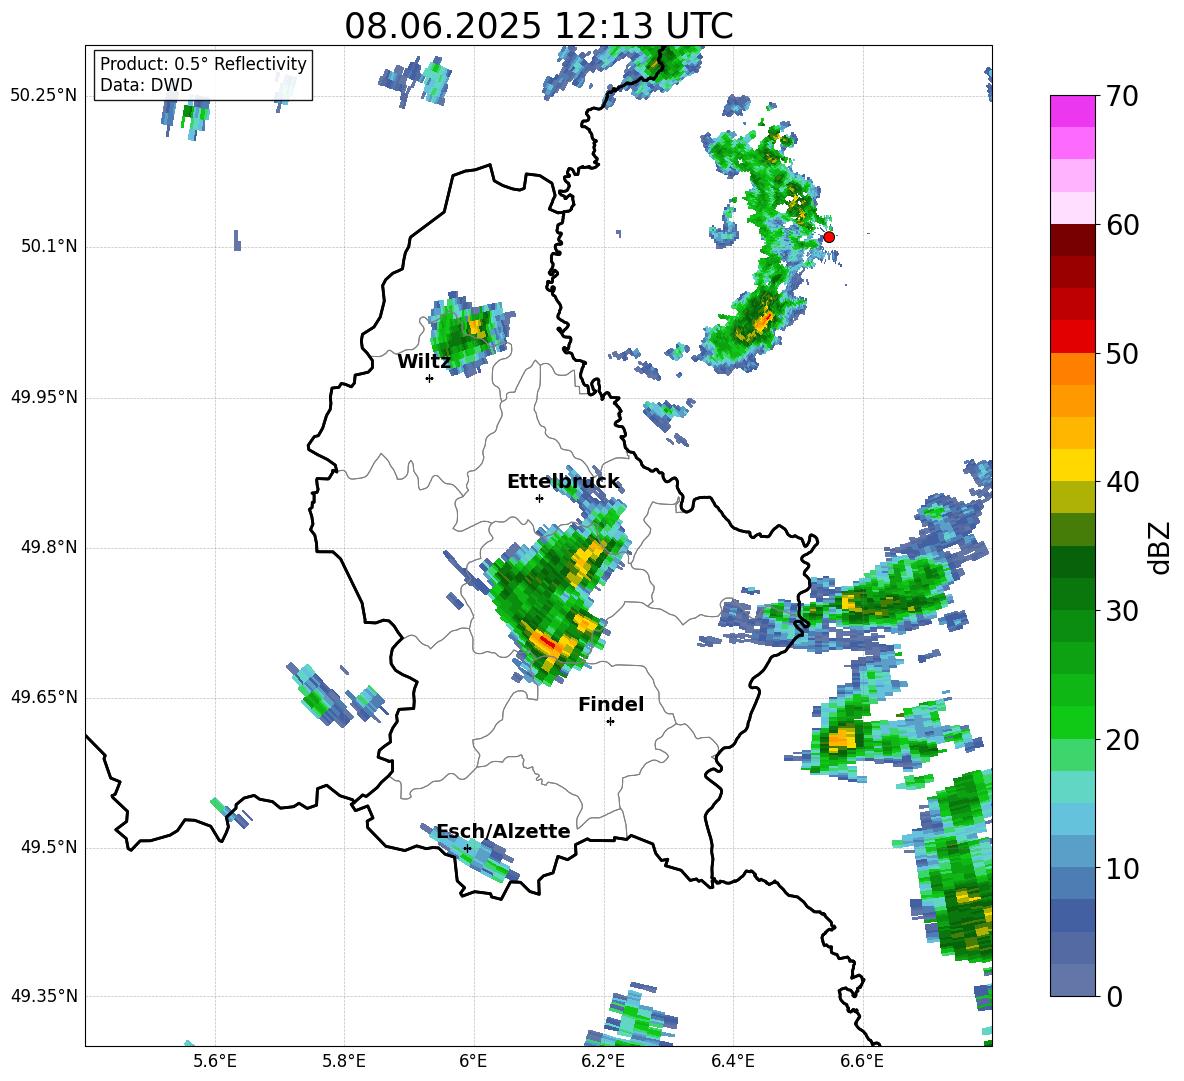The image size is (1184, 1081).
Task: Click the bottom slate-blue colorbar segment at 0
Action: (x=1073, y=980)
